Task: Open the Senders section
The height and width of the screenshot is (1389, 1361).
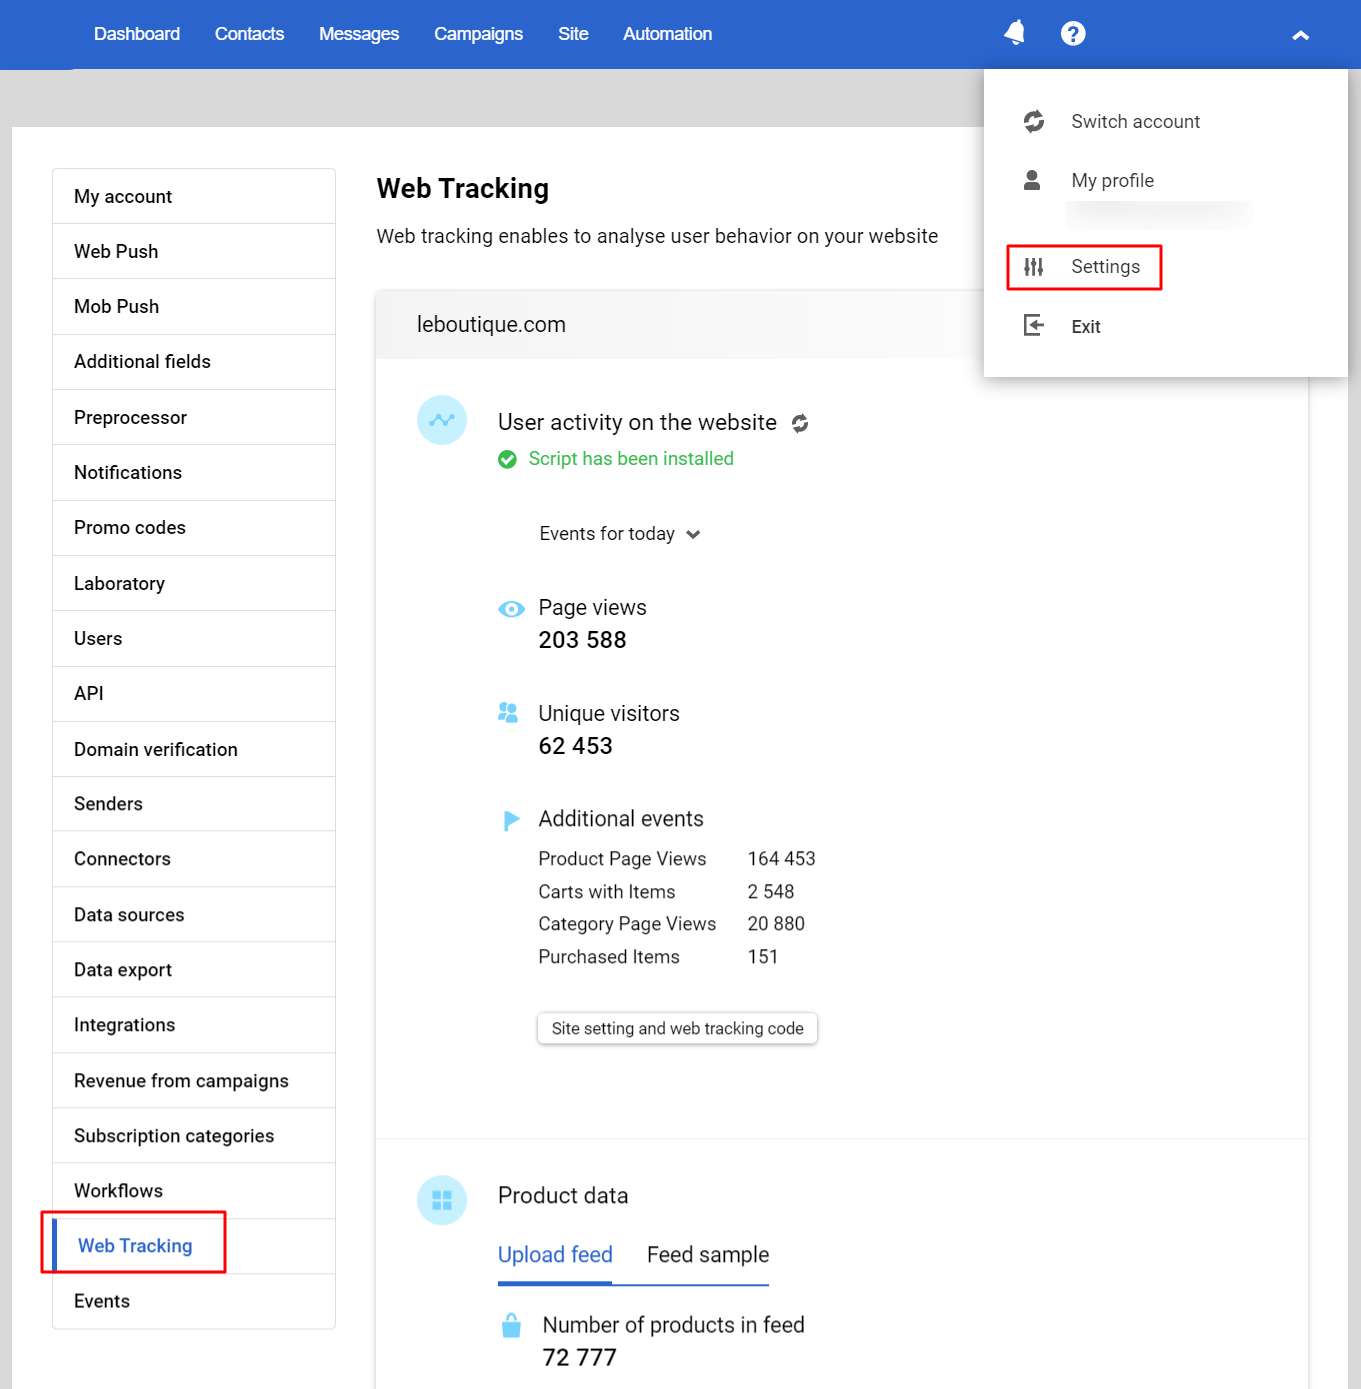Action: (x=194, y=804)
